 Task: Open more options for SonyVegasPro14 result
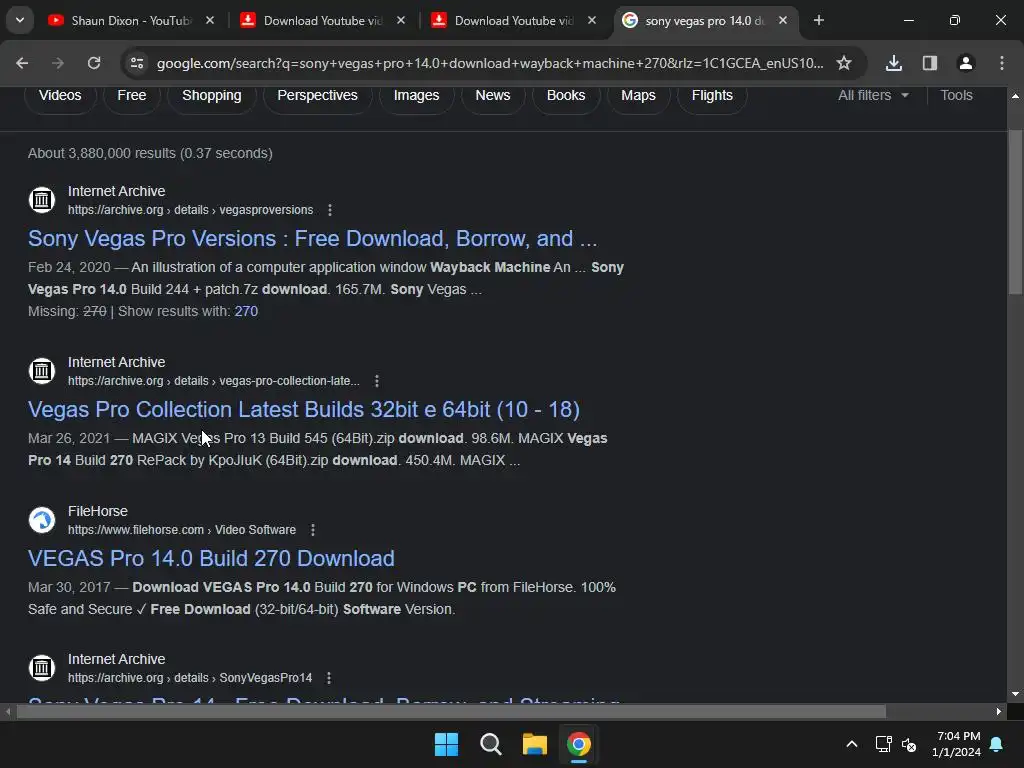[x=329, y=679]
